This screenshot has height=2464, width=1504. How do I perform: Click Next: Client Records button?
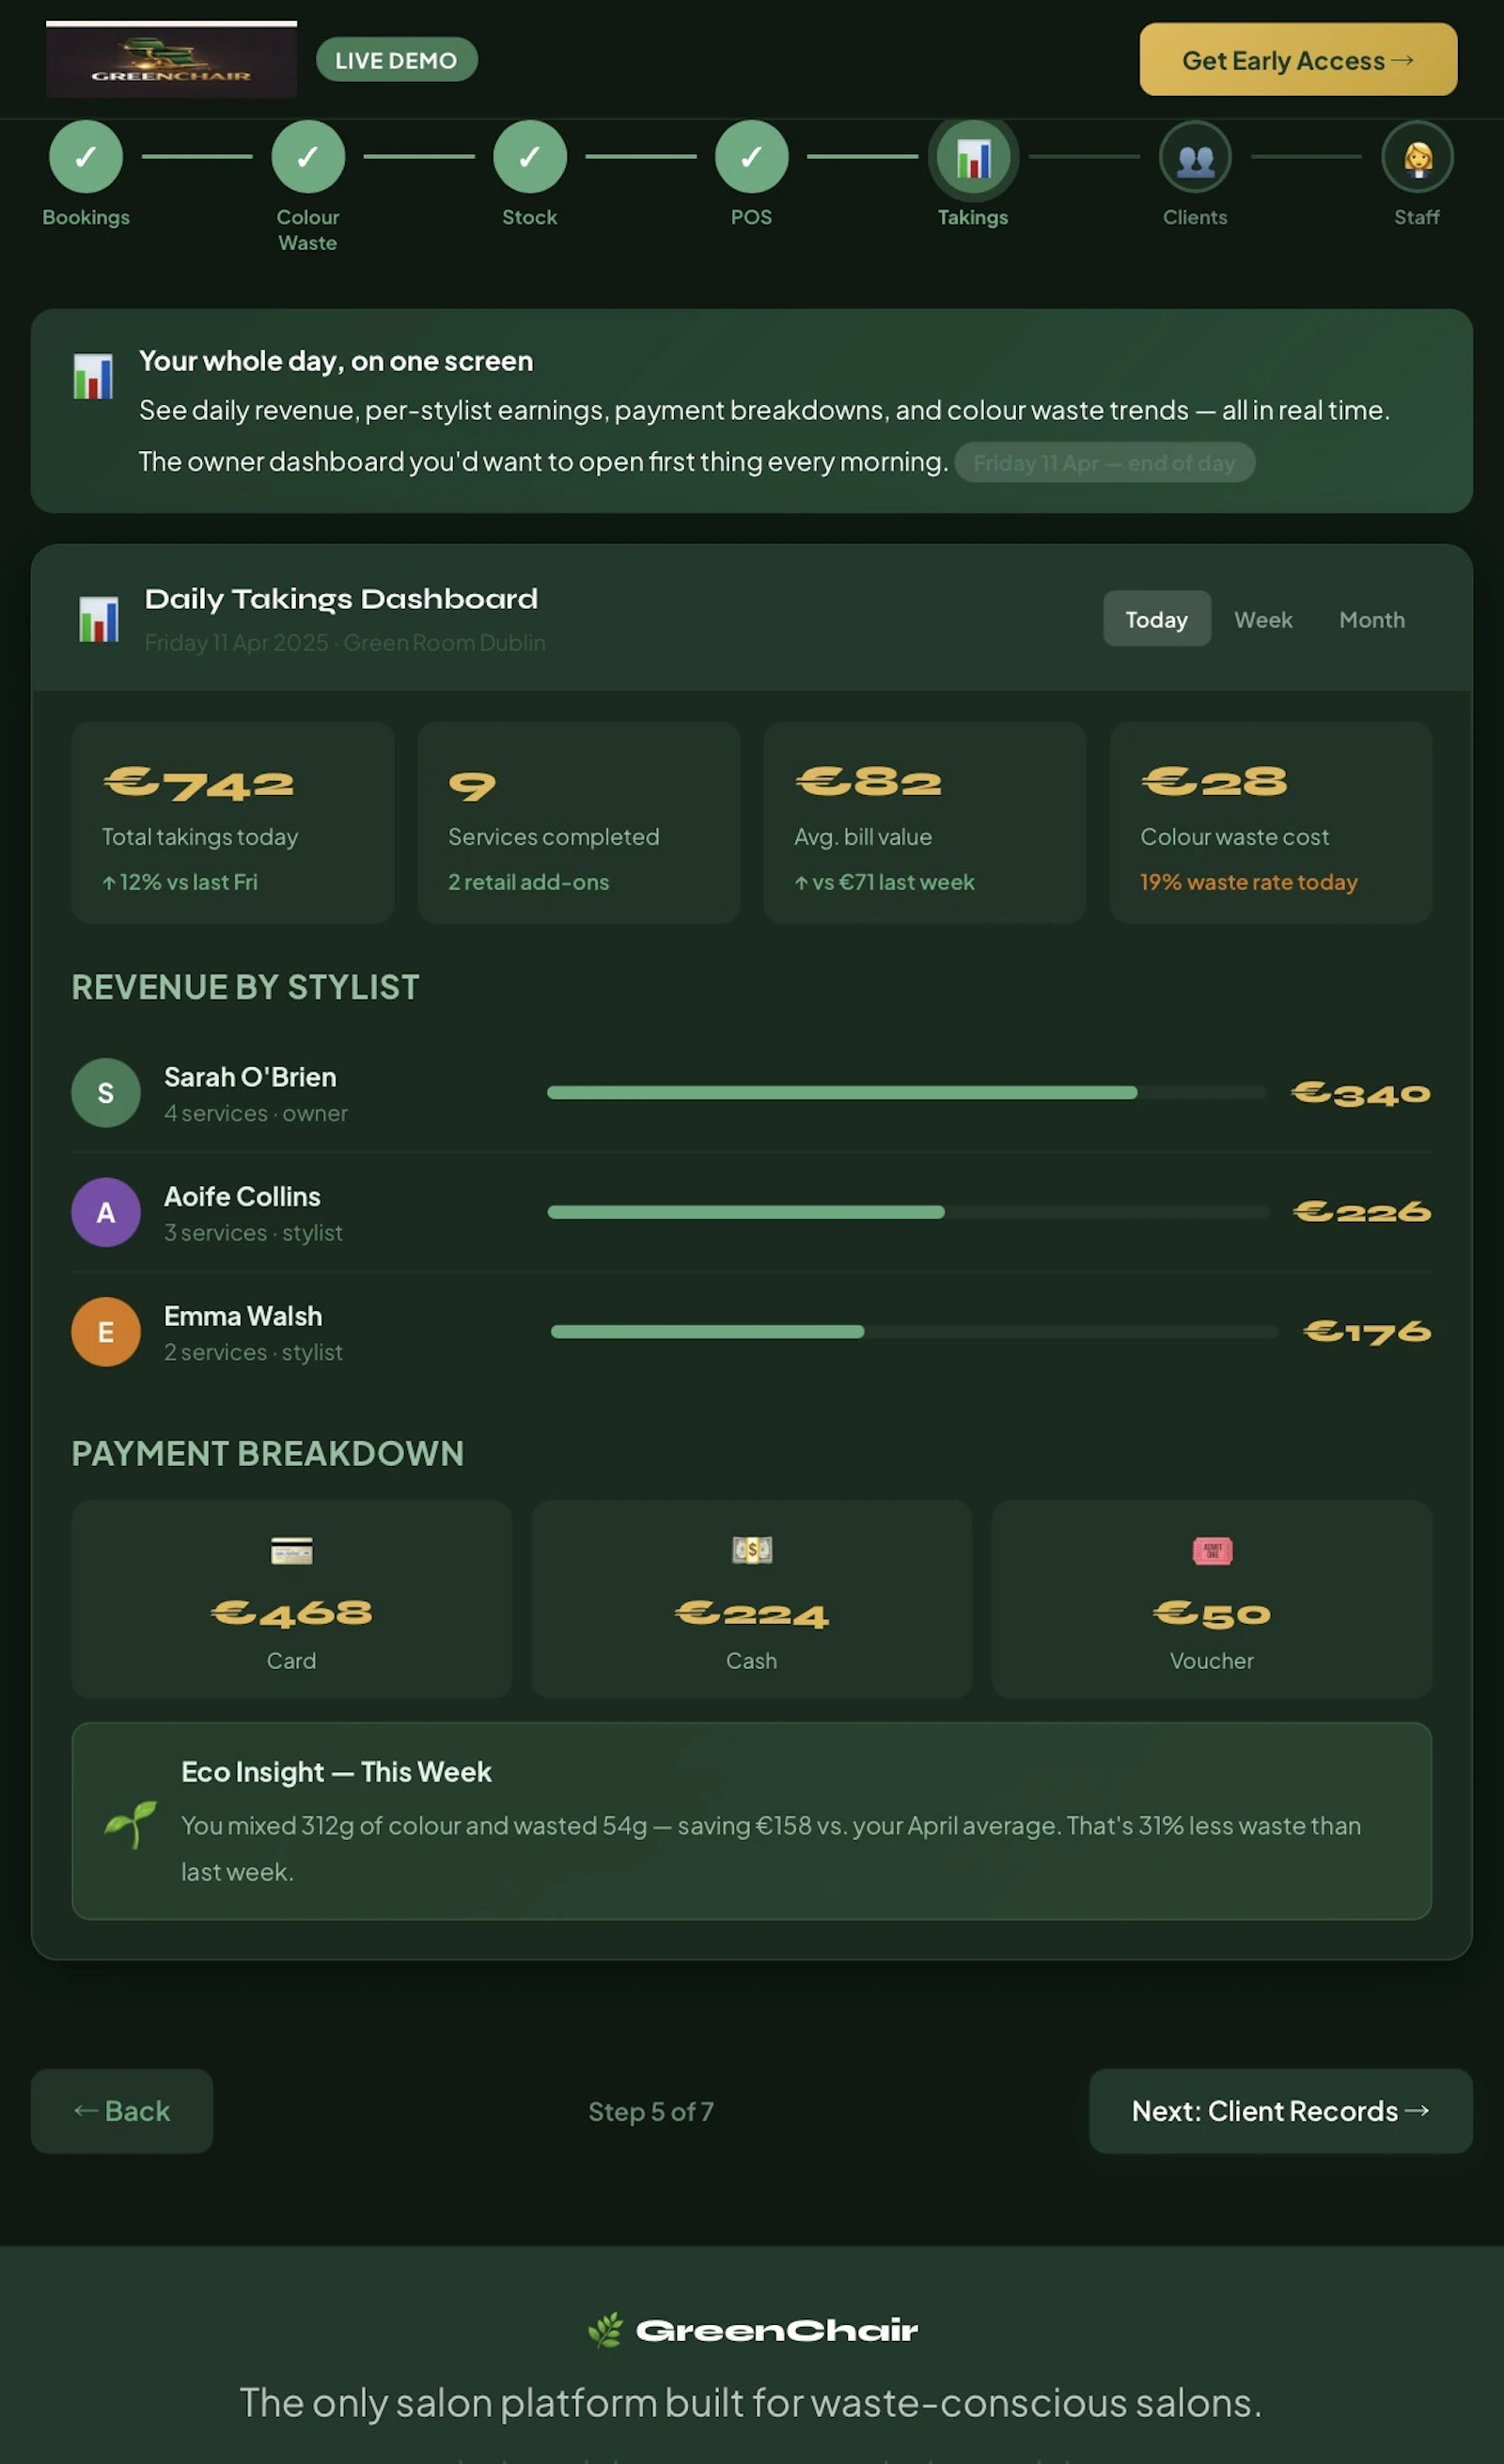[1280, 2111]
